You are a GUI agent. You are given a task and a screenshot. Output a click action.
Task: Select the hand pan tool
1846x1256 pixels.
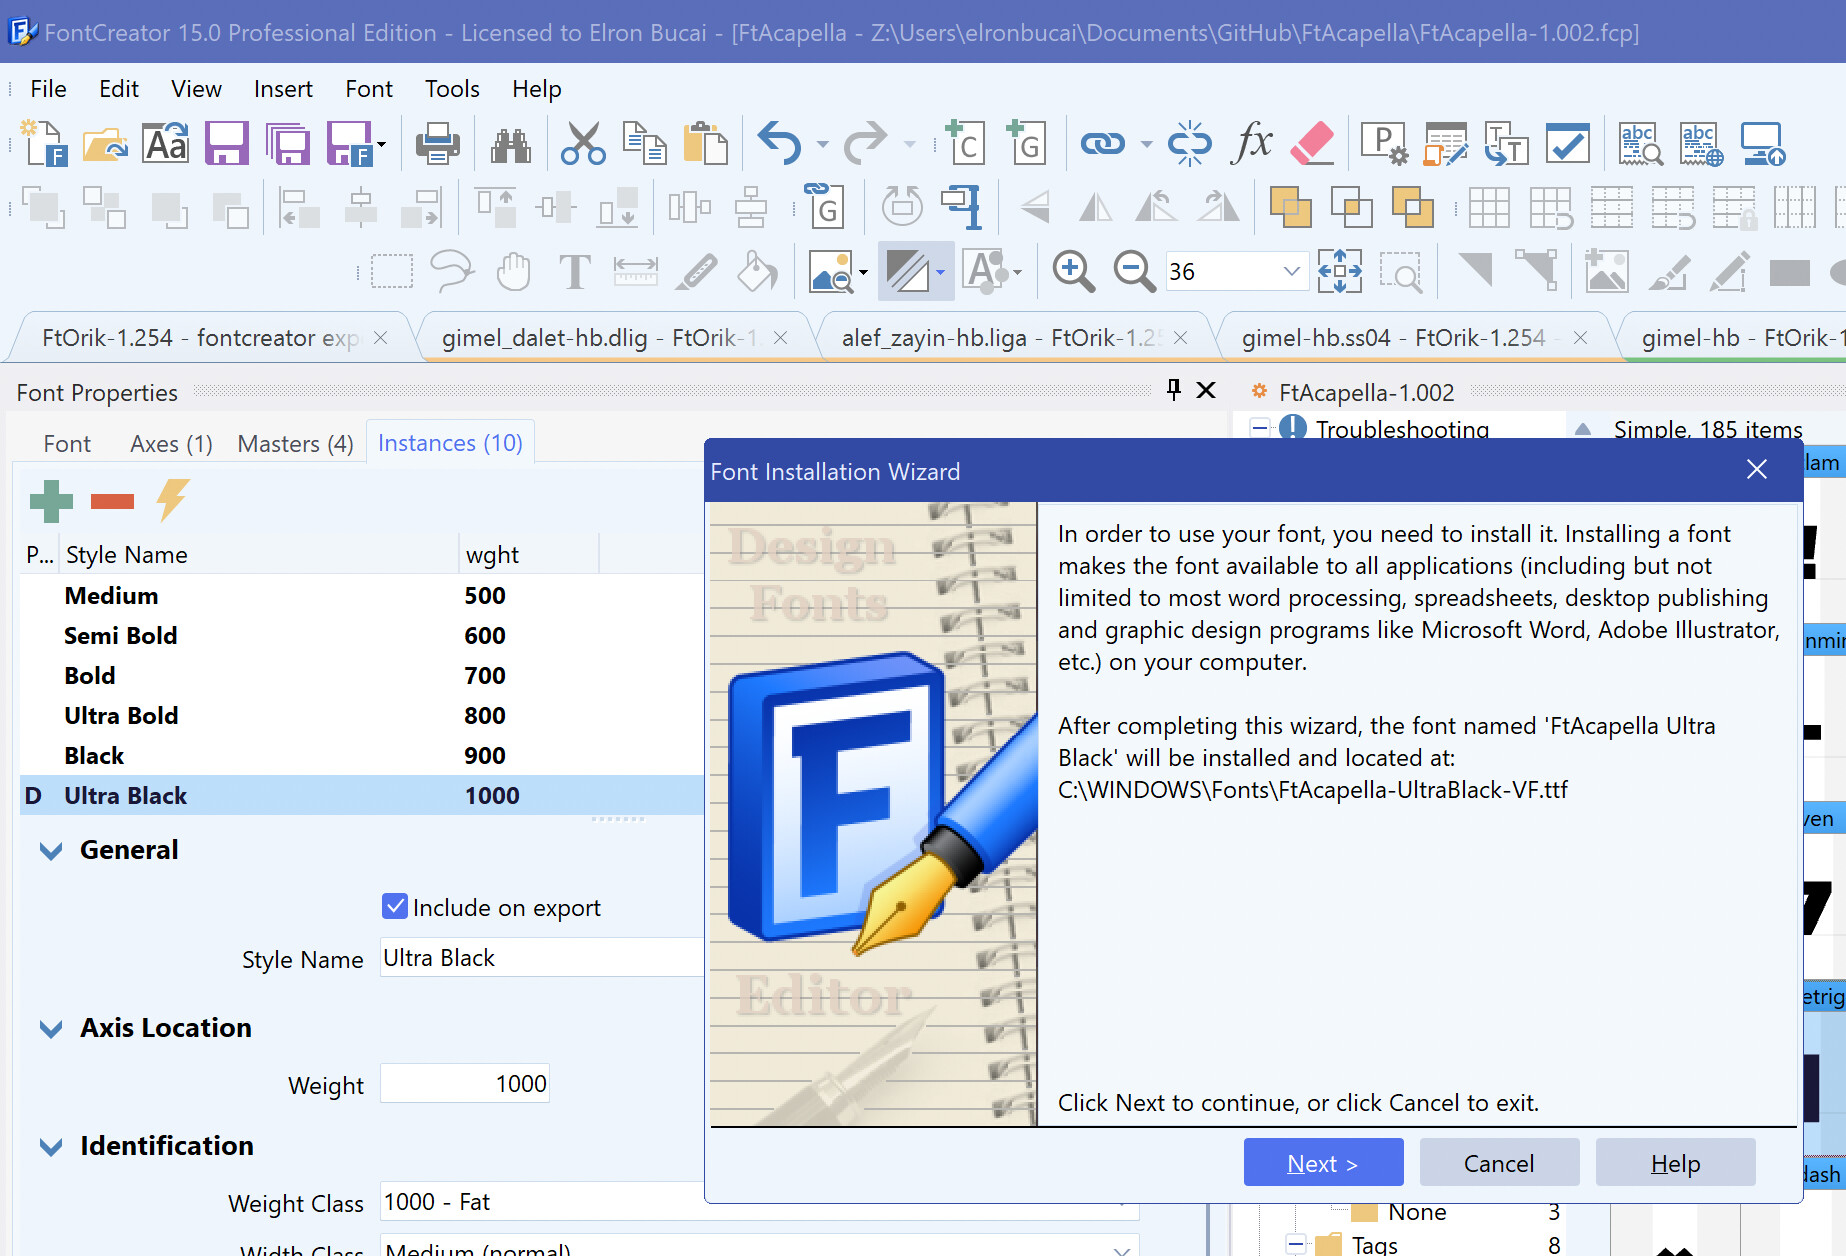pos(514,271)
